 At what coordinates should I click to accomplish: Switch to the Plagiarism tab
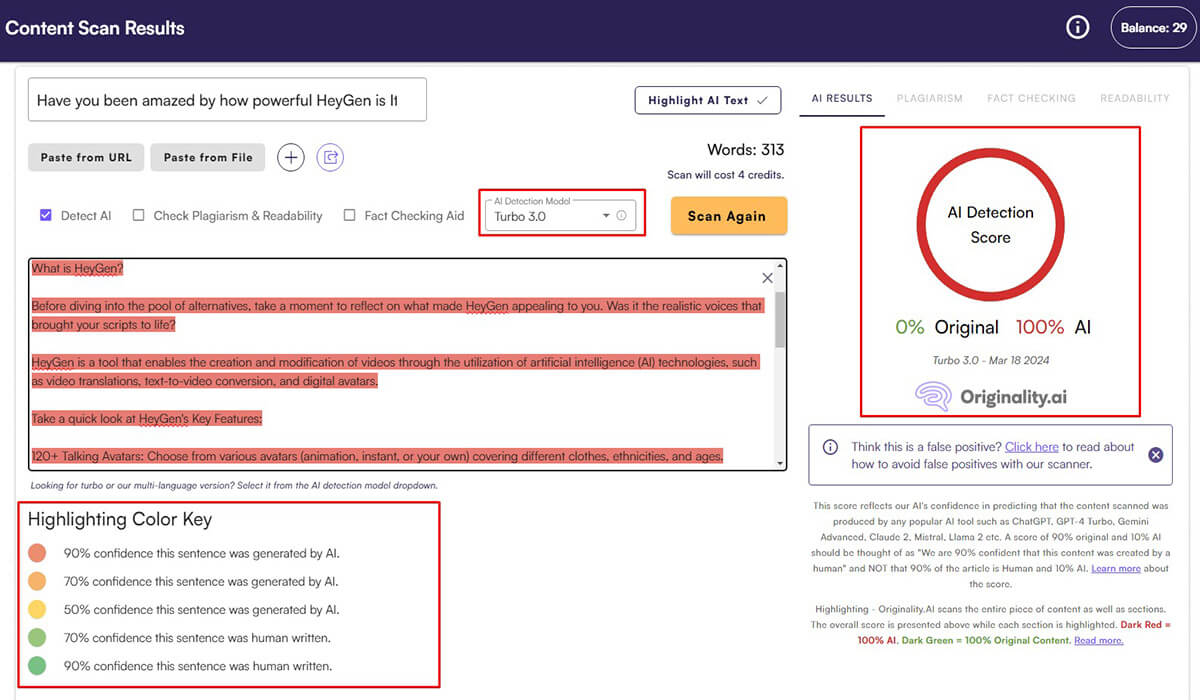(929, 98)
